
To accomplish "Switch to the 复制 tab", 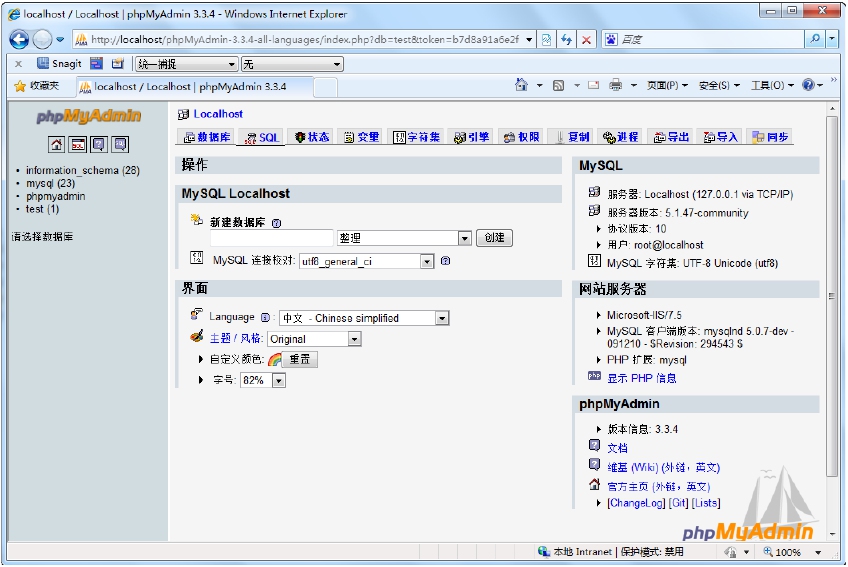I will click(572, 137).
